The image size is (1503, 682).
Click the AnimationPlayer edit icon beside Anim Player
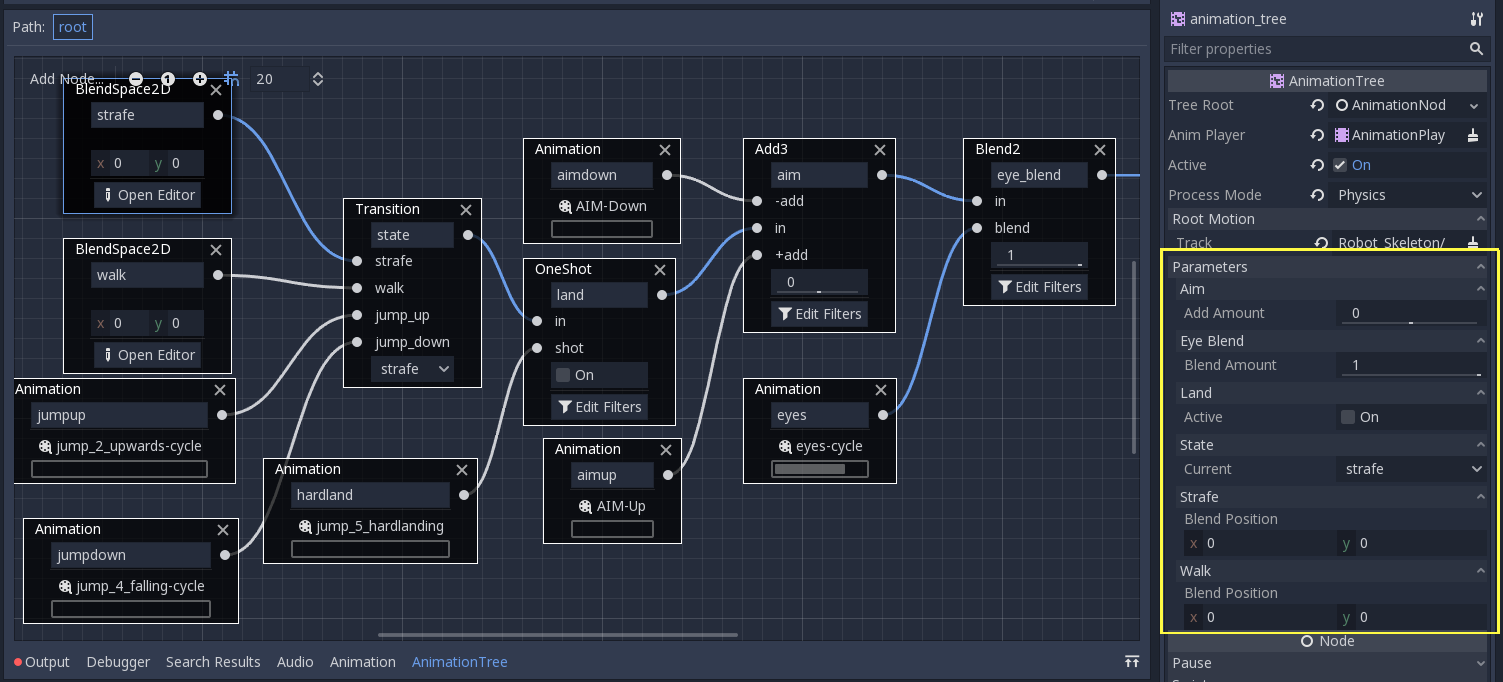[x=1474, y=135]
